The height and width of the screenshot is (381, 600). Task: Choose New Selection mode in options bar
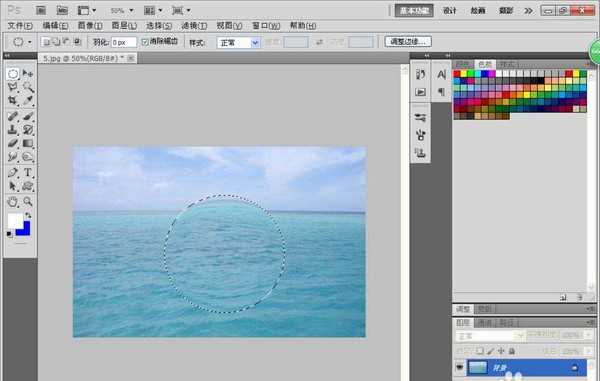click(x=46, y=42)
